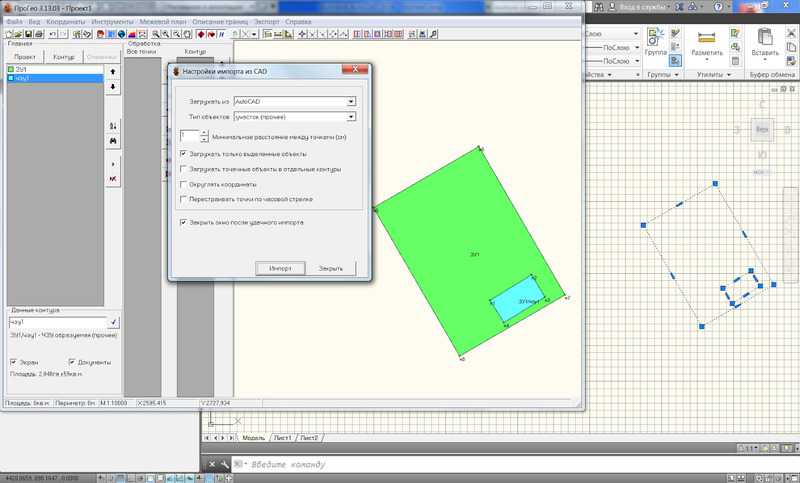The image size is (800, 483).
Task: Uncheck 'Загружать только выделенные объекты'
Action: pos(183,154)
